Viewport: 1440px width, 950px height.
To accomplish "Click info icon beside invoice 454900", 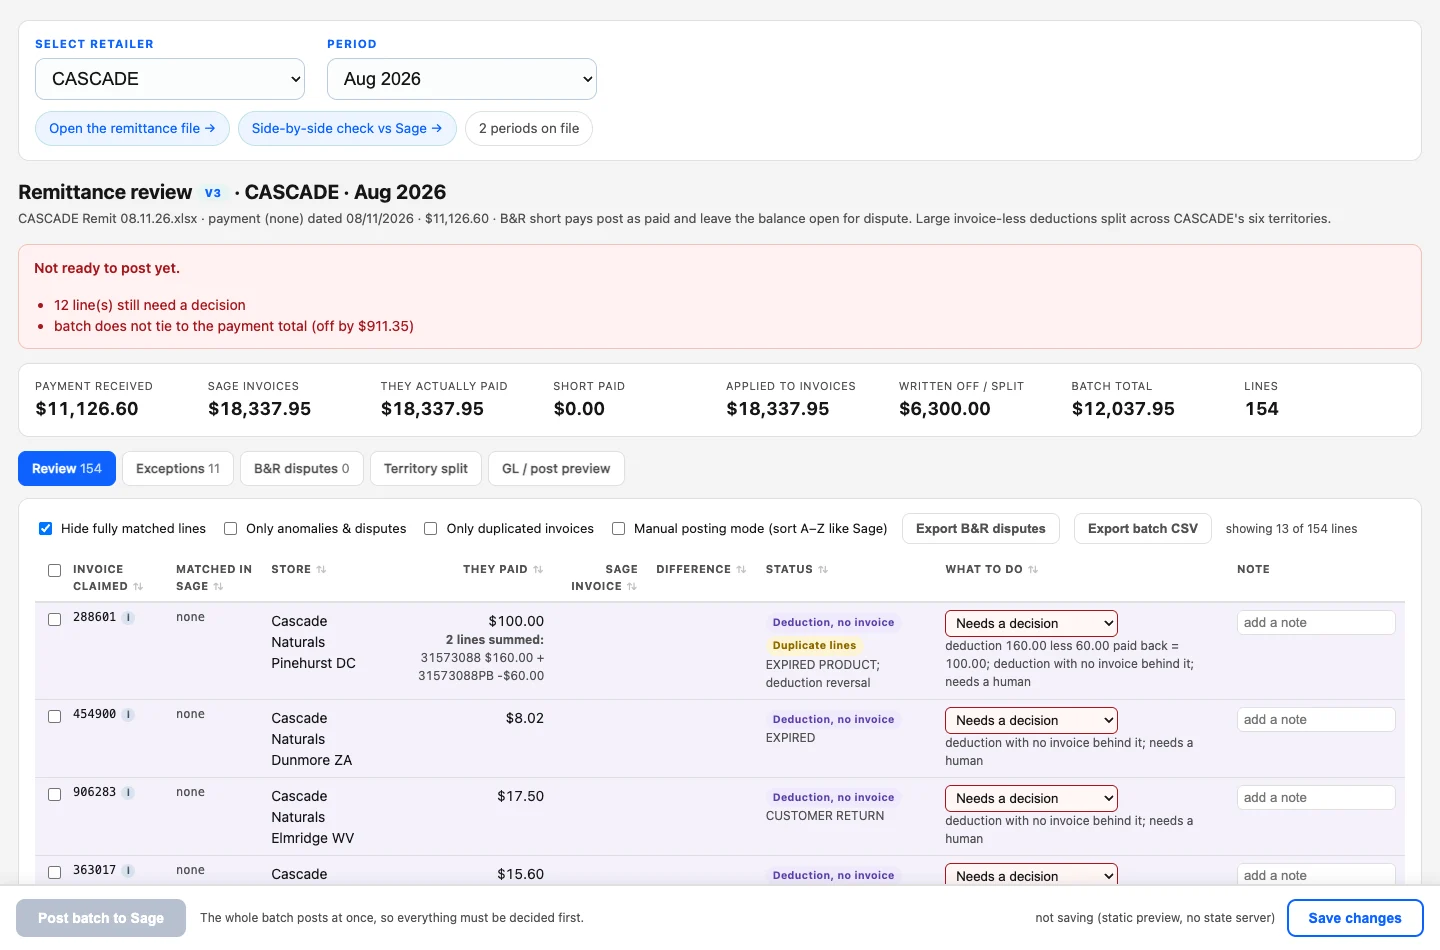I will click(128, 715).
